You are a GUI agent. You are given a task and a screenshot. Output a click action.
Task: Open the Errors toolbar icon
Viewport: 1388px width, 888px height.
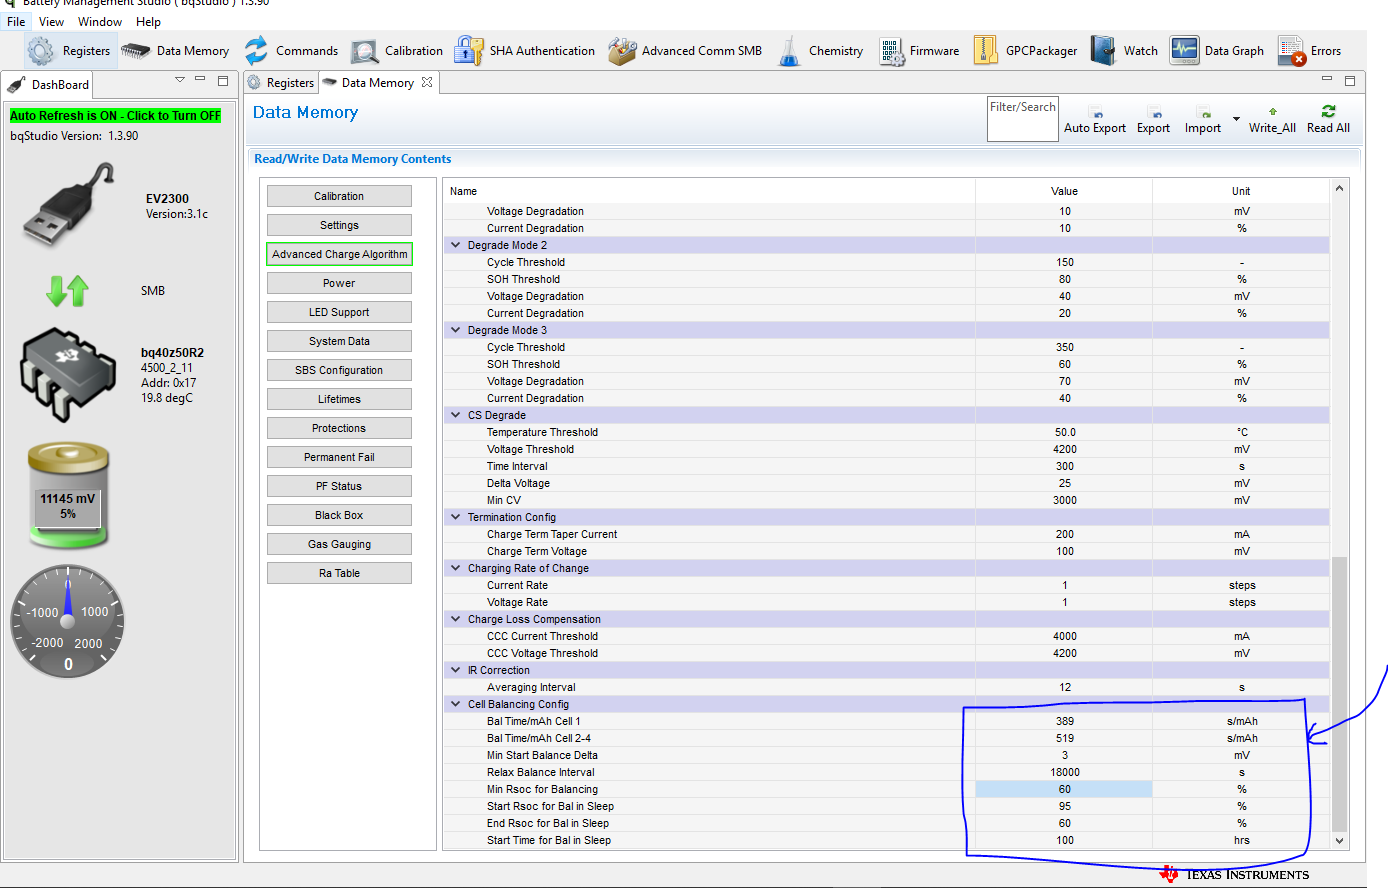1292,51
